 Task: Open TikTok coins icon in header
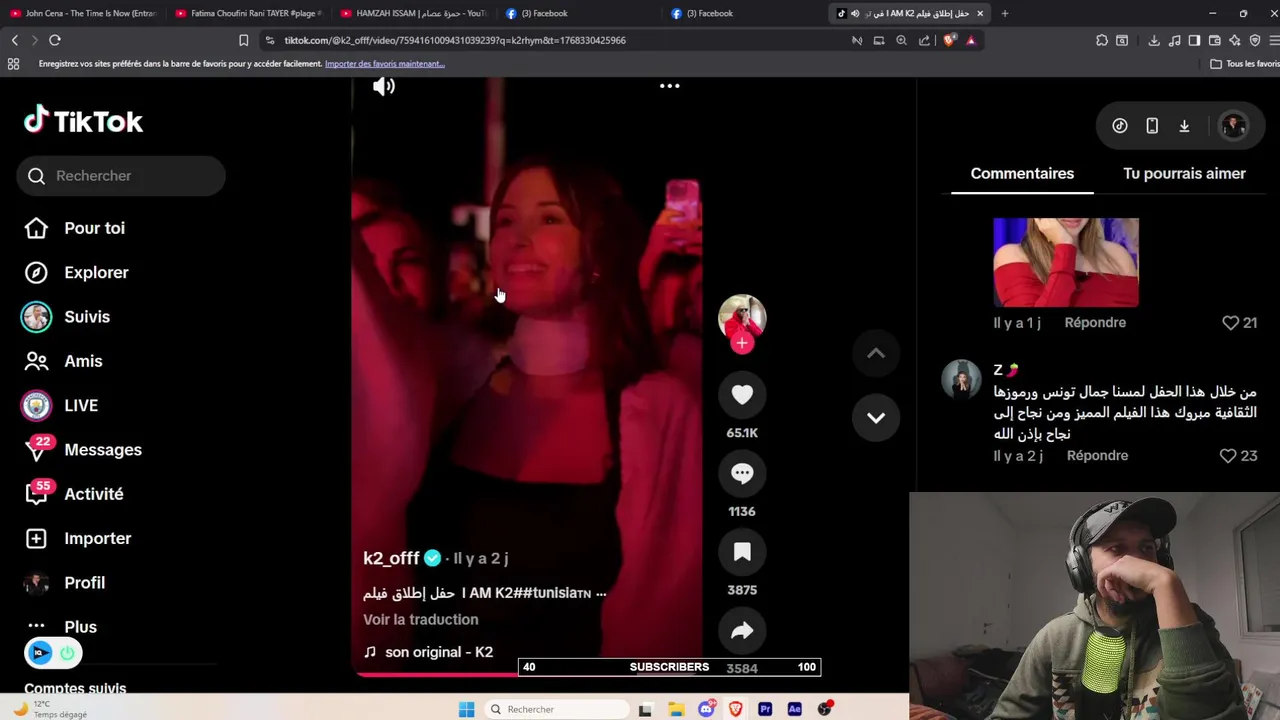[x=1120, y=126]
